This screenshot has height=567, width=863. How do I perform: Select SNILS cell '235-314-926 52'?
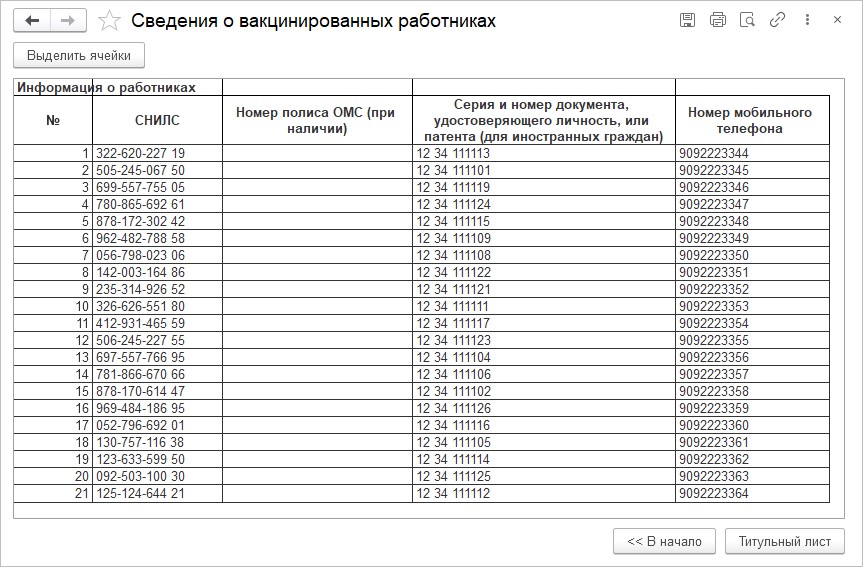click(157, 290)
